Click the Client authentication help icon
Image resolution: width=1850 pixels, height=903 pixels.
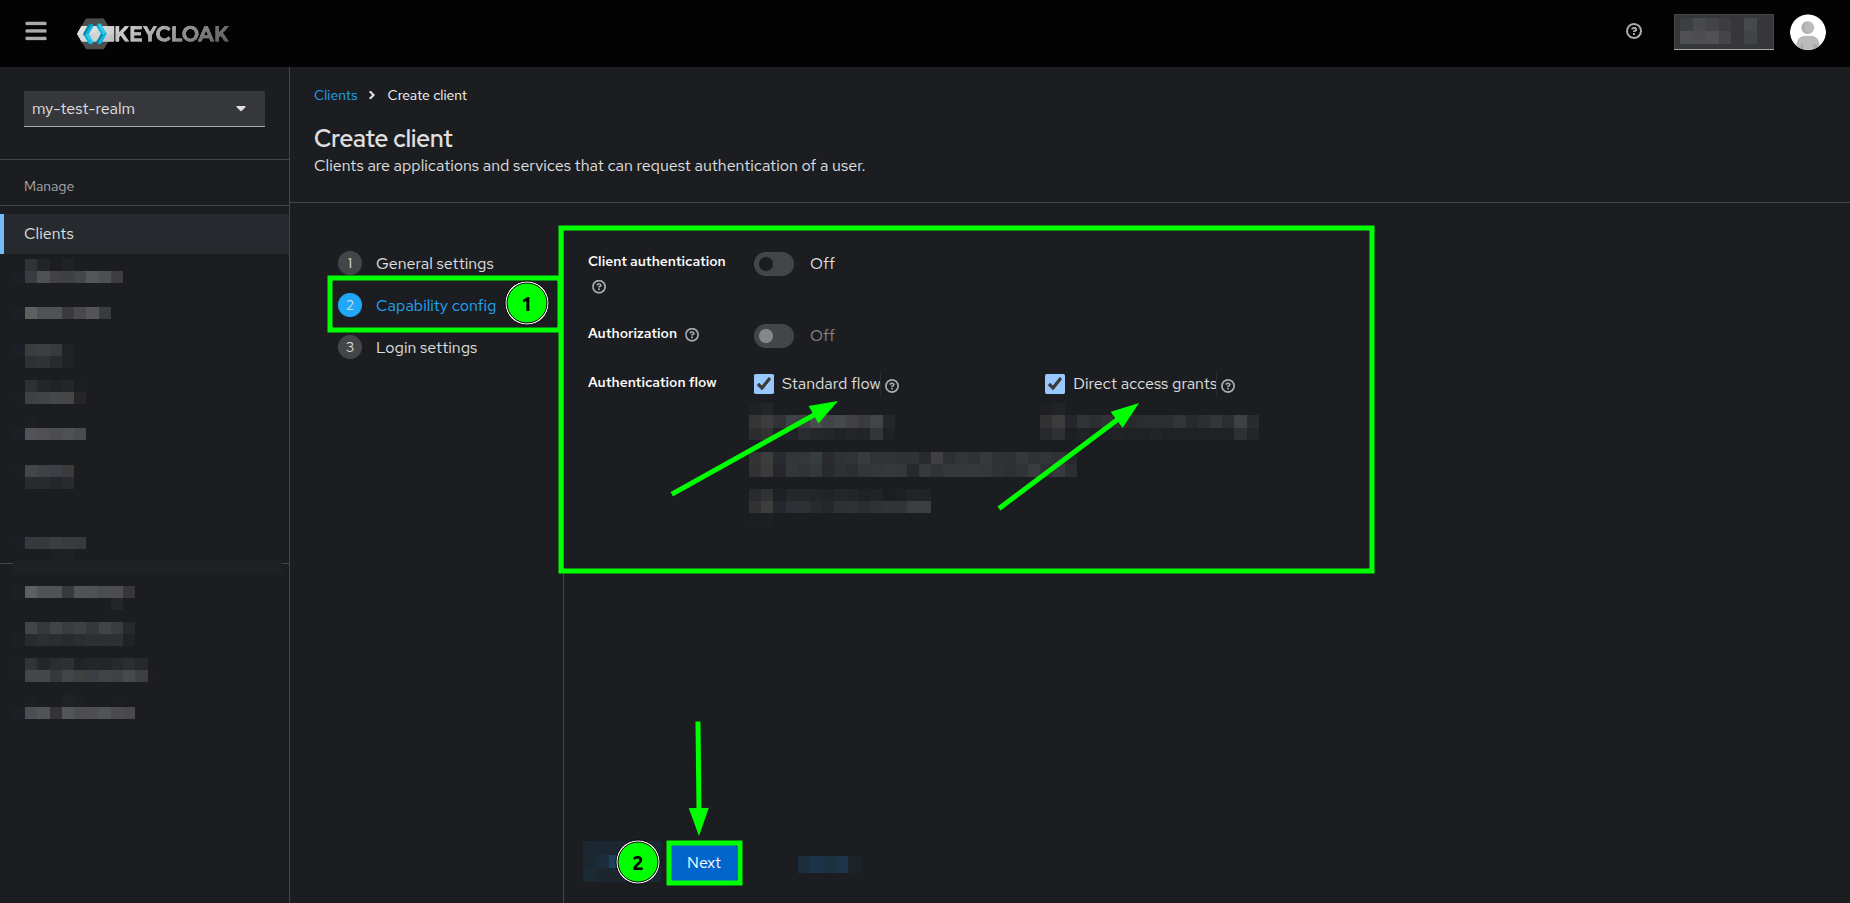(x=598, y=287)
